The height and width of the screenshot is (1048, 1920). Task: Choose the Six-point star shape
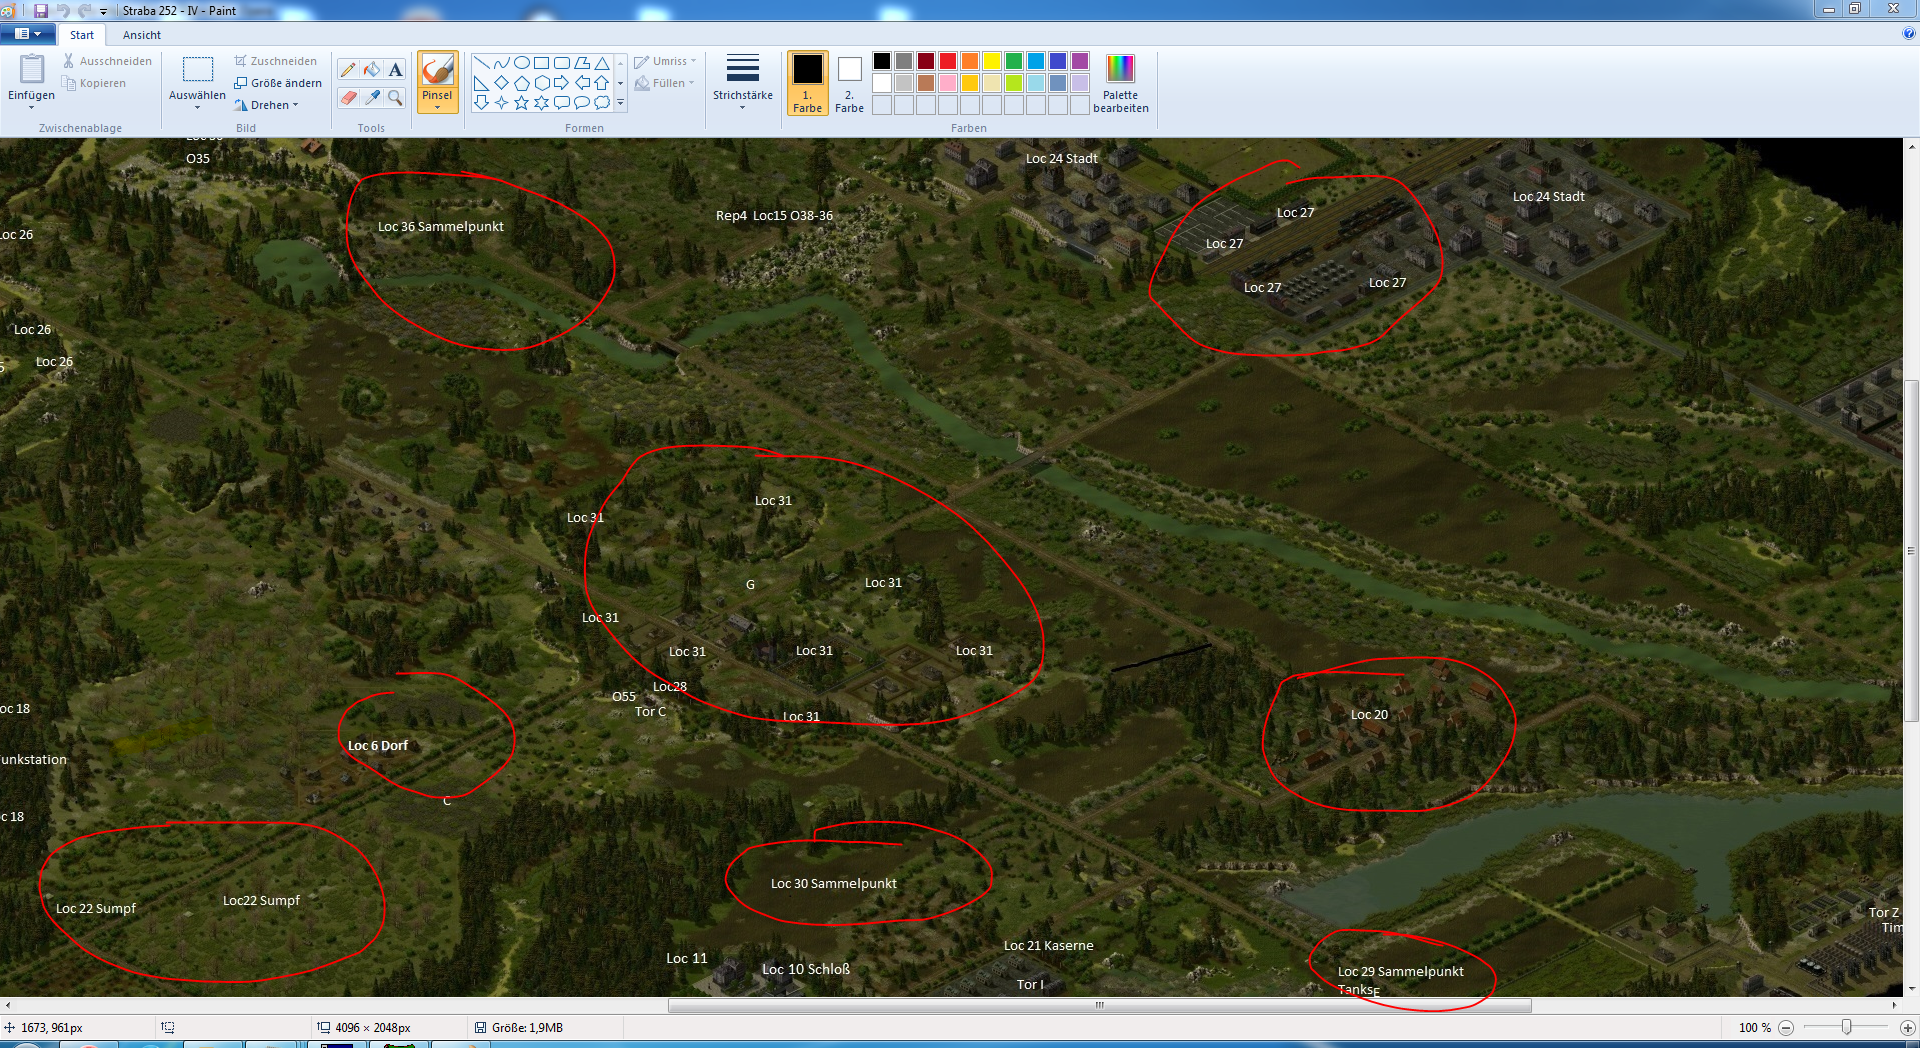pyautogui.click(x=541, y=102)
